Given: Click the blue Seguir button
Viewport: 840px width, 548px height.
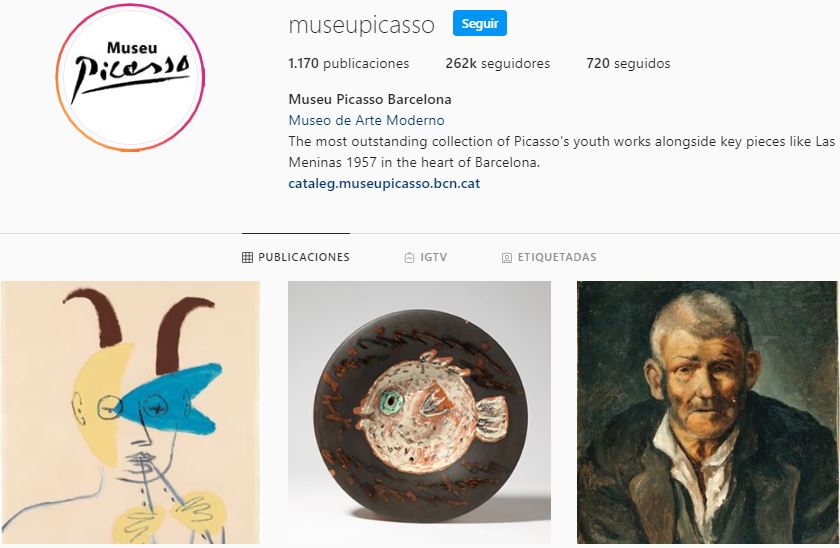Looking at the screenshot, I should pyautogui.click(x=479, y=24).
